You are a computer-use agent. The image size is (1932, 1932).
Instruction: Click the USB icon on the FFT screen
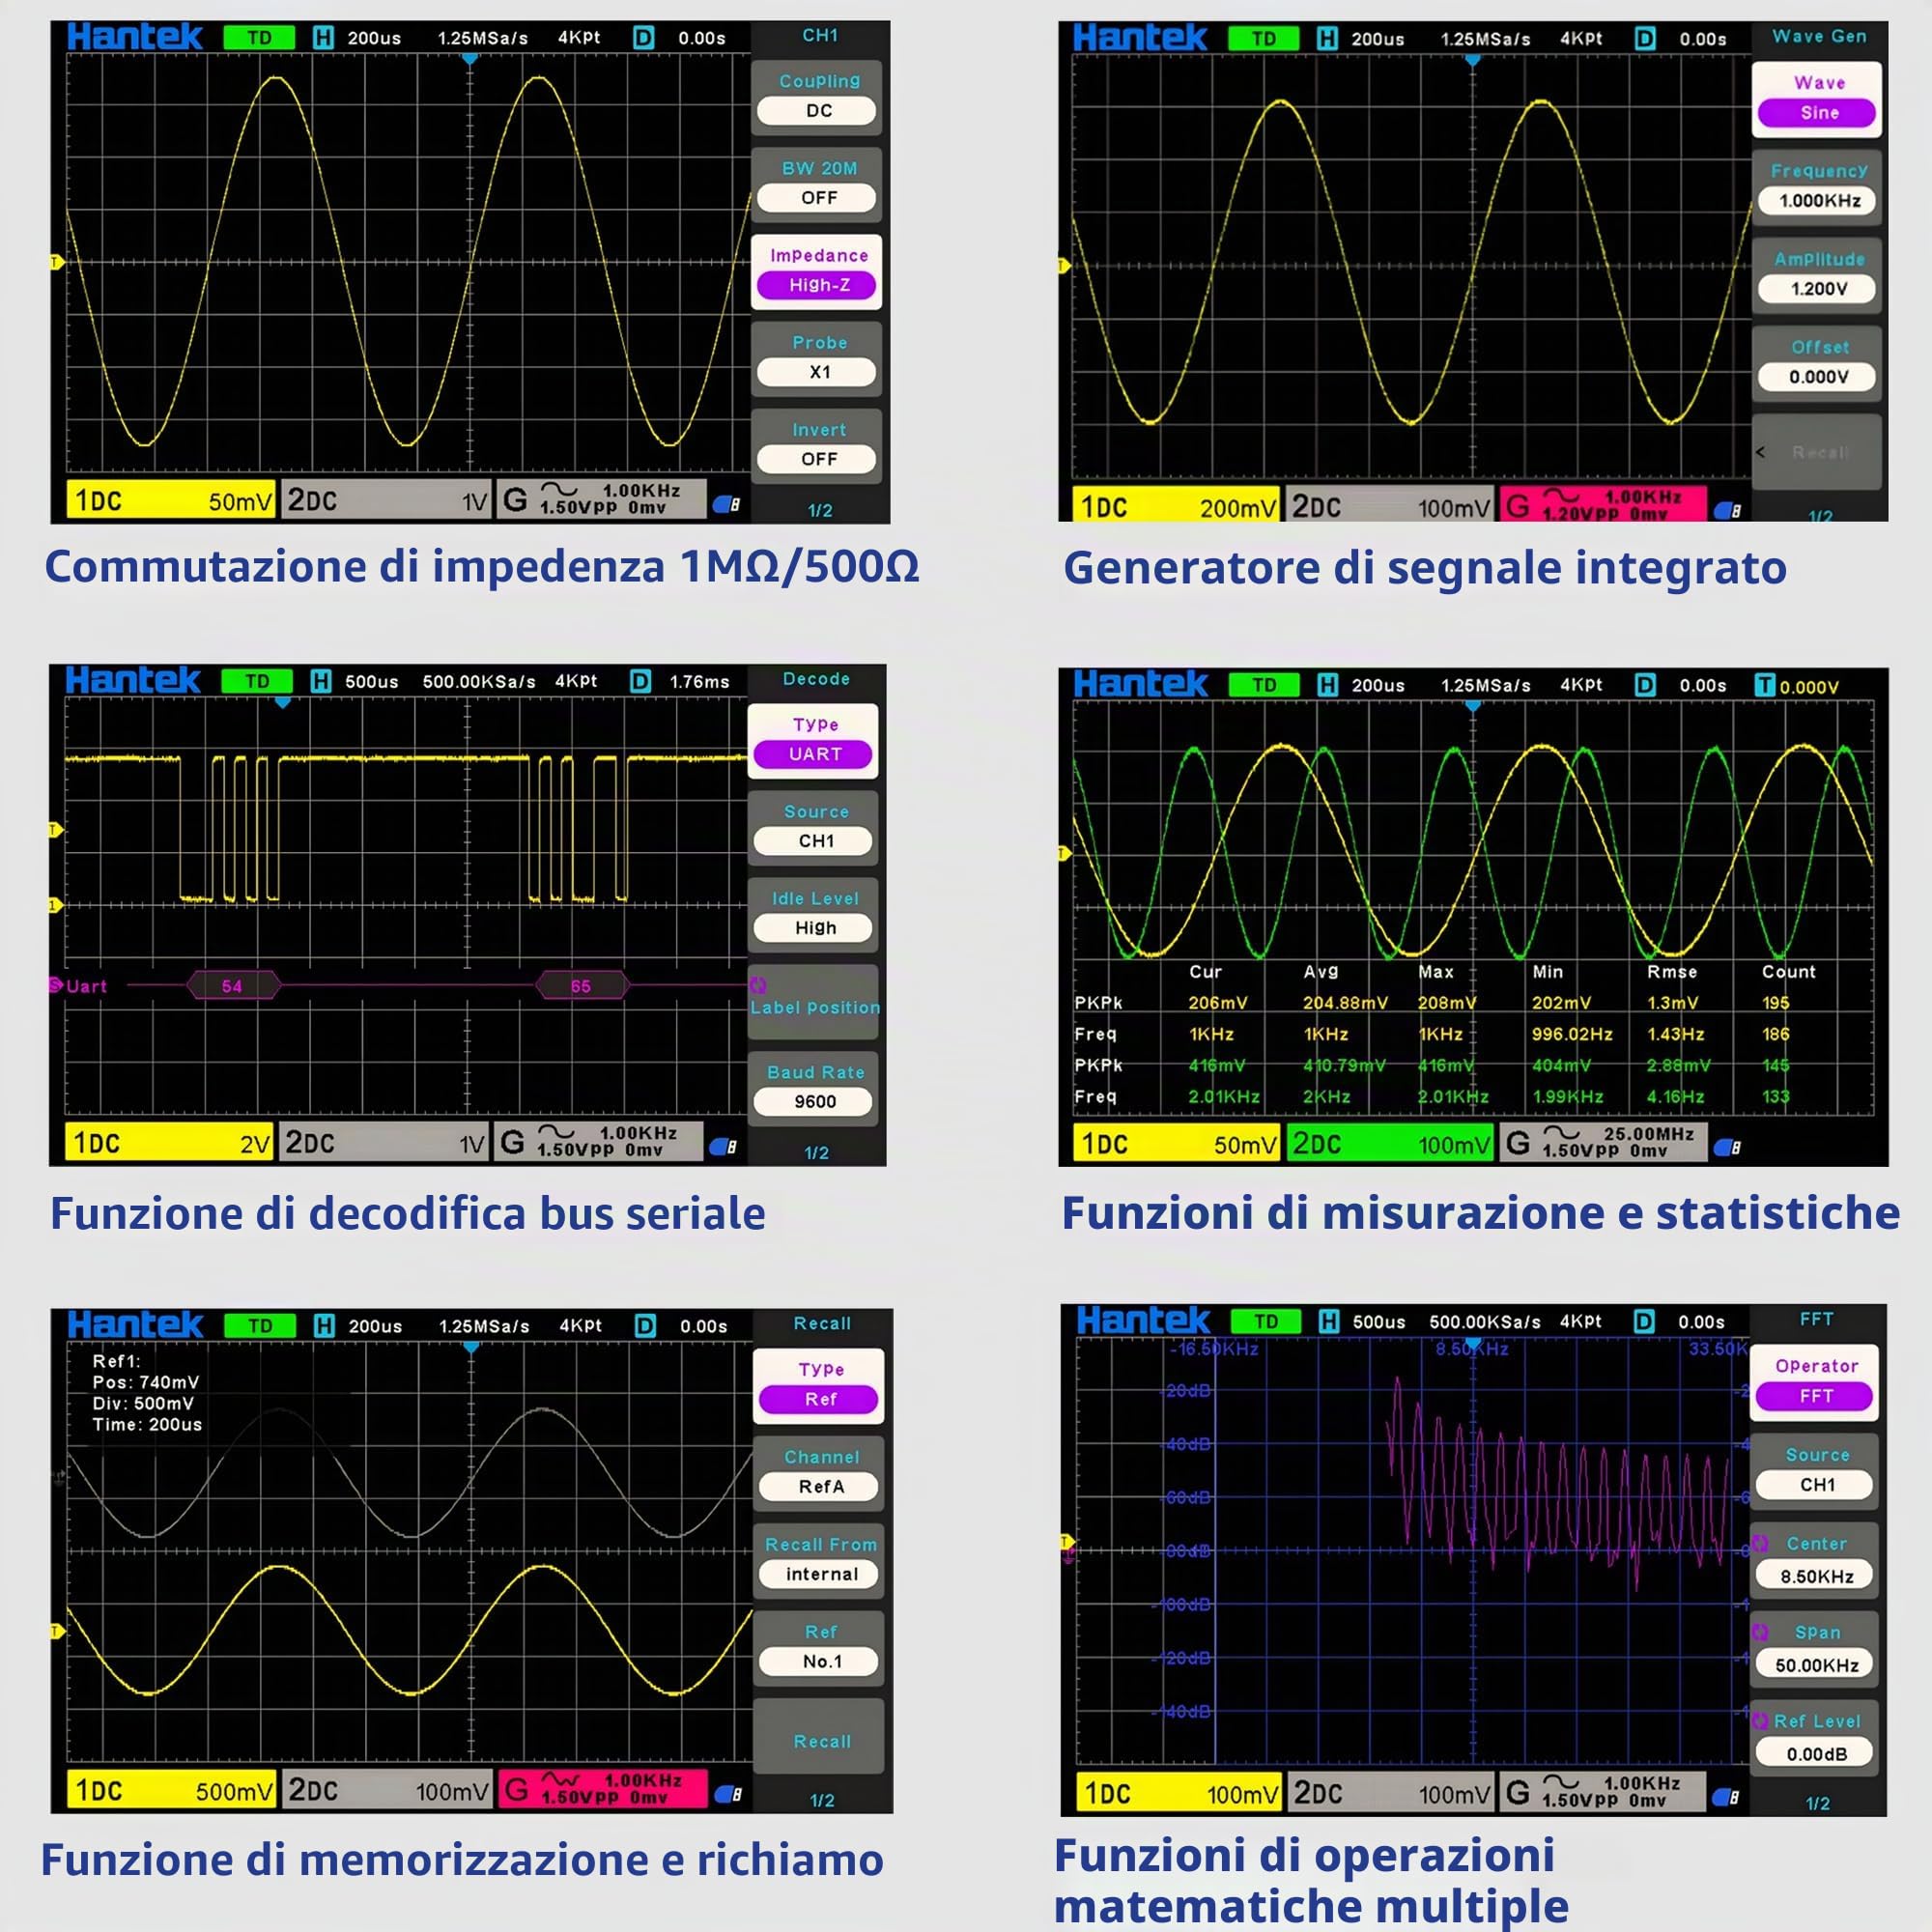(1727, 1797)
